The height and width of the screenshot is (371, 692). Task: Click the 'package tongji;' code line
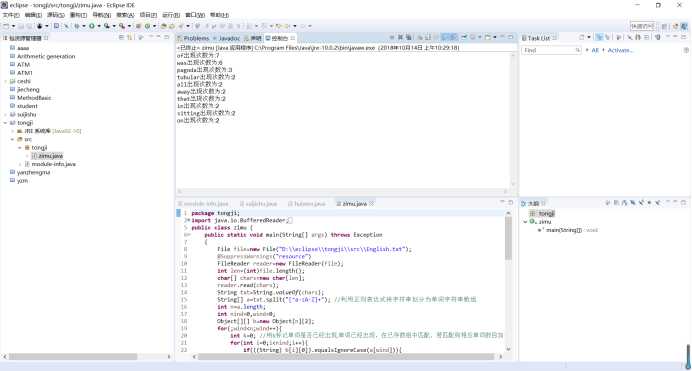click(x=215, y=213)
